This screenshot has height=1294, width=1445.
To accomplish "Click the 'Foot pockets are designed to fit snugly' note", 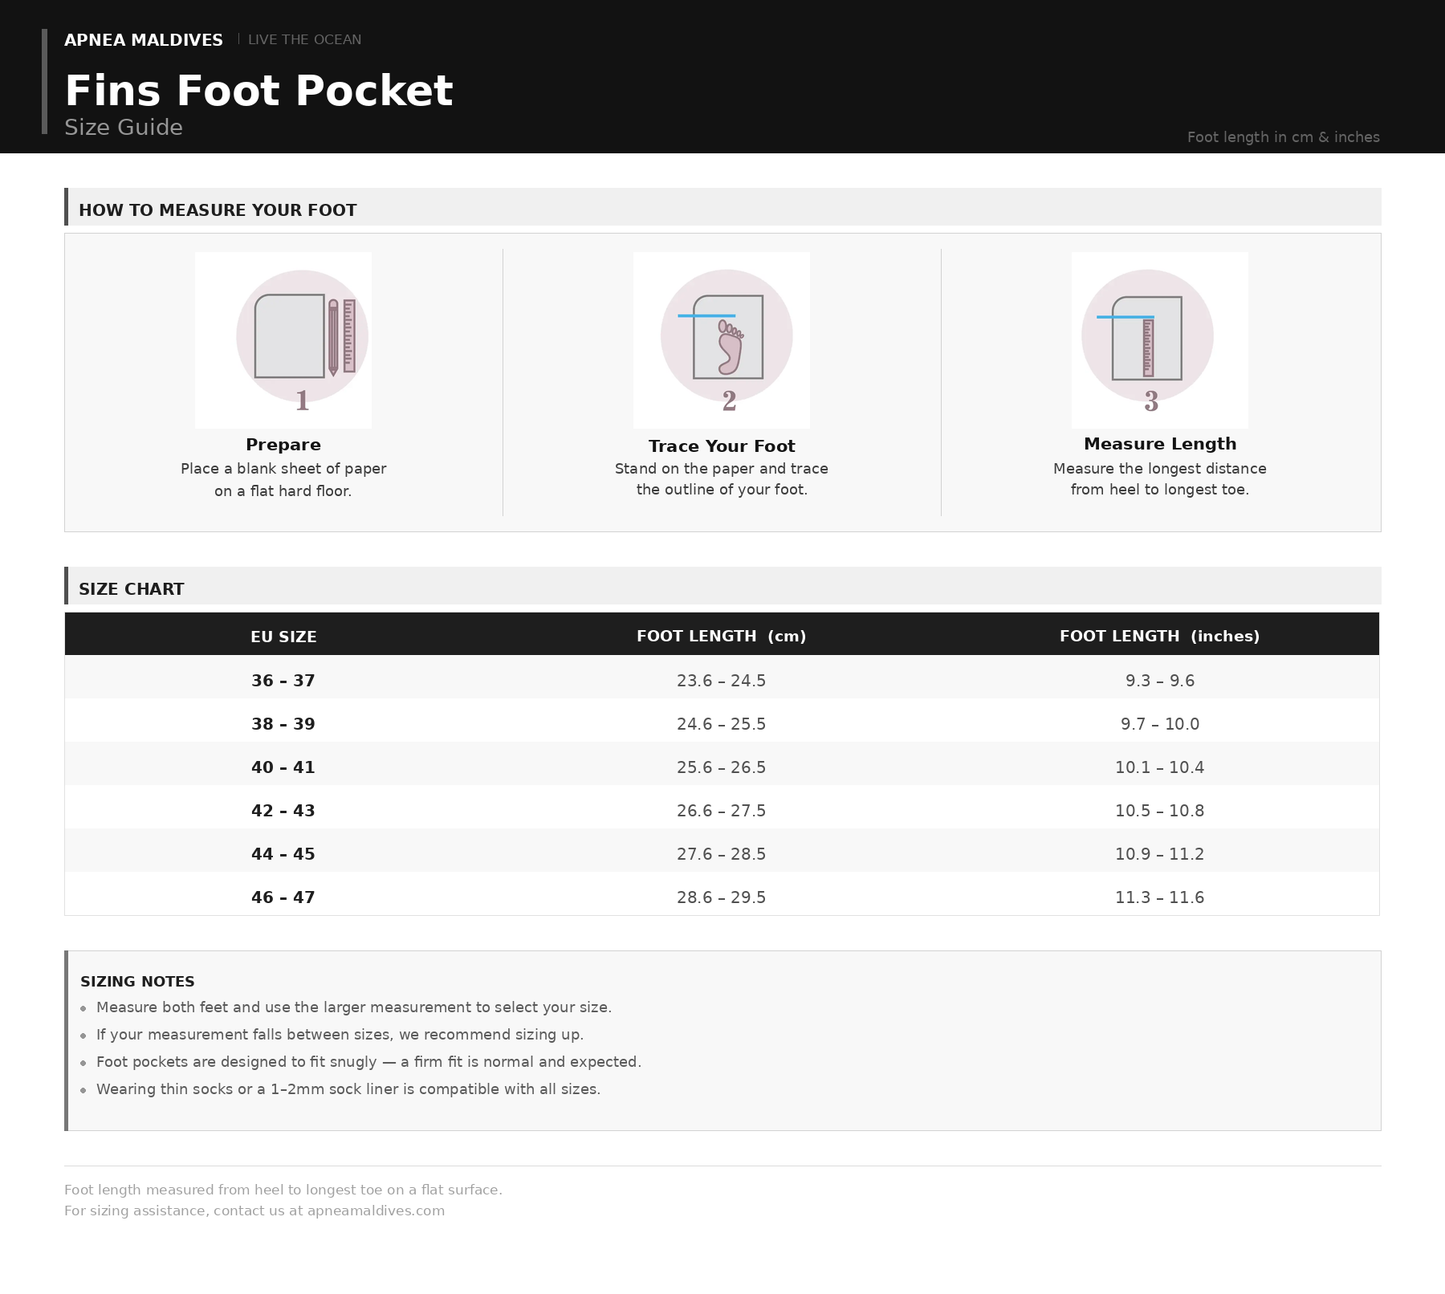I will click(x=369, y=1062).
